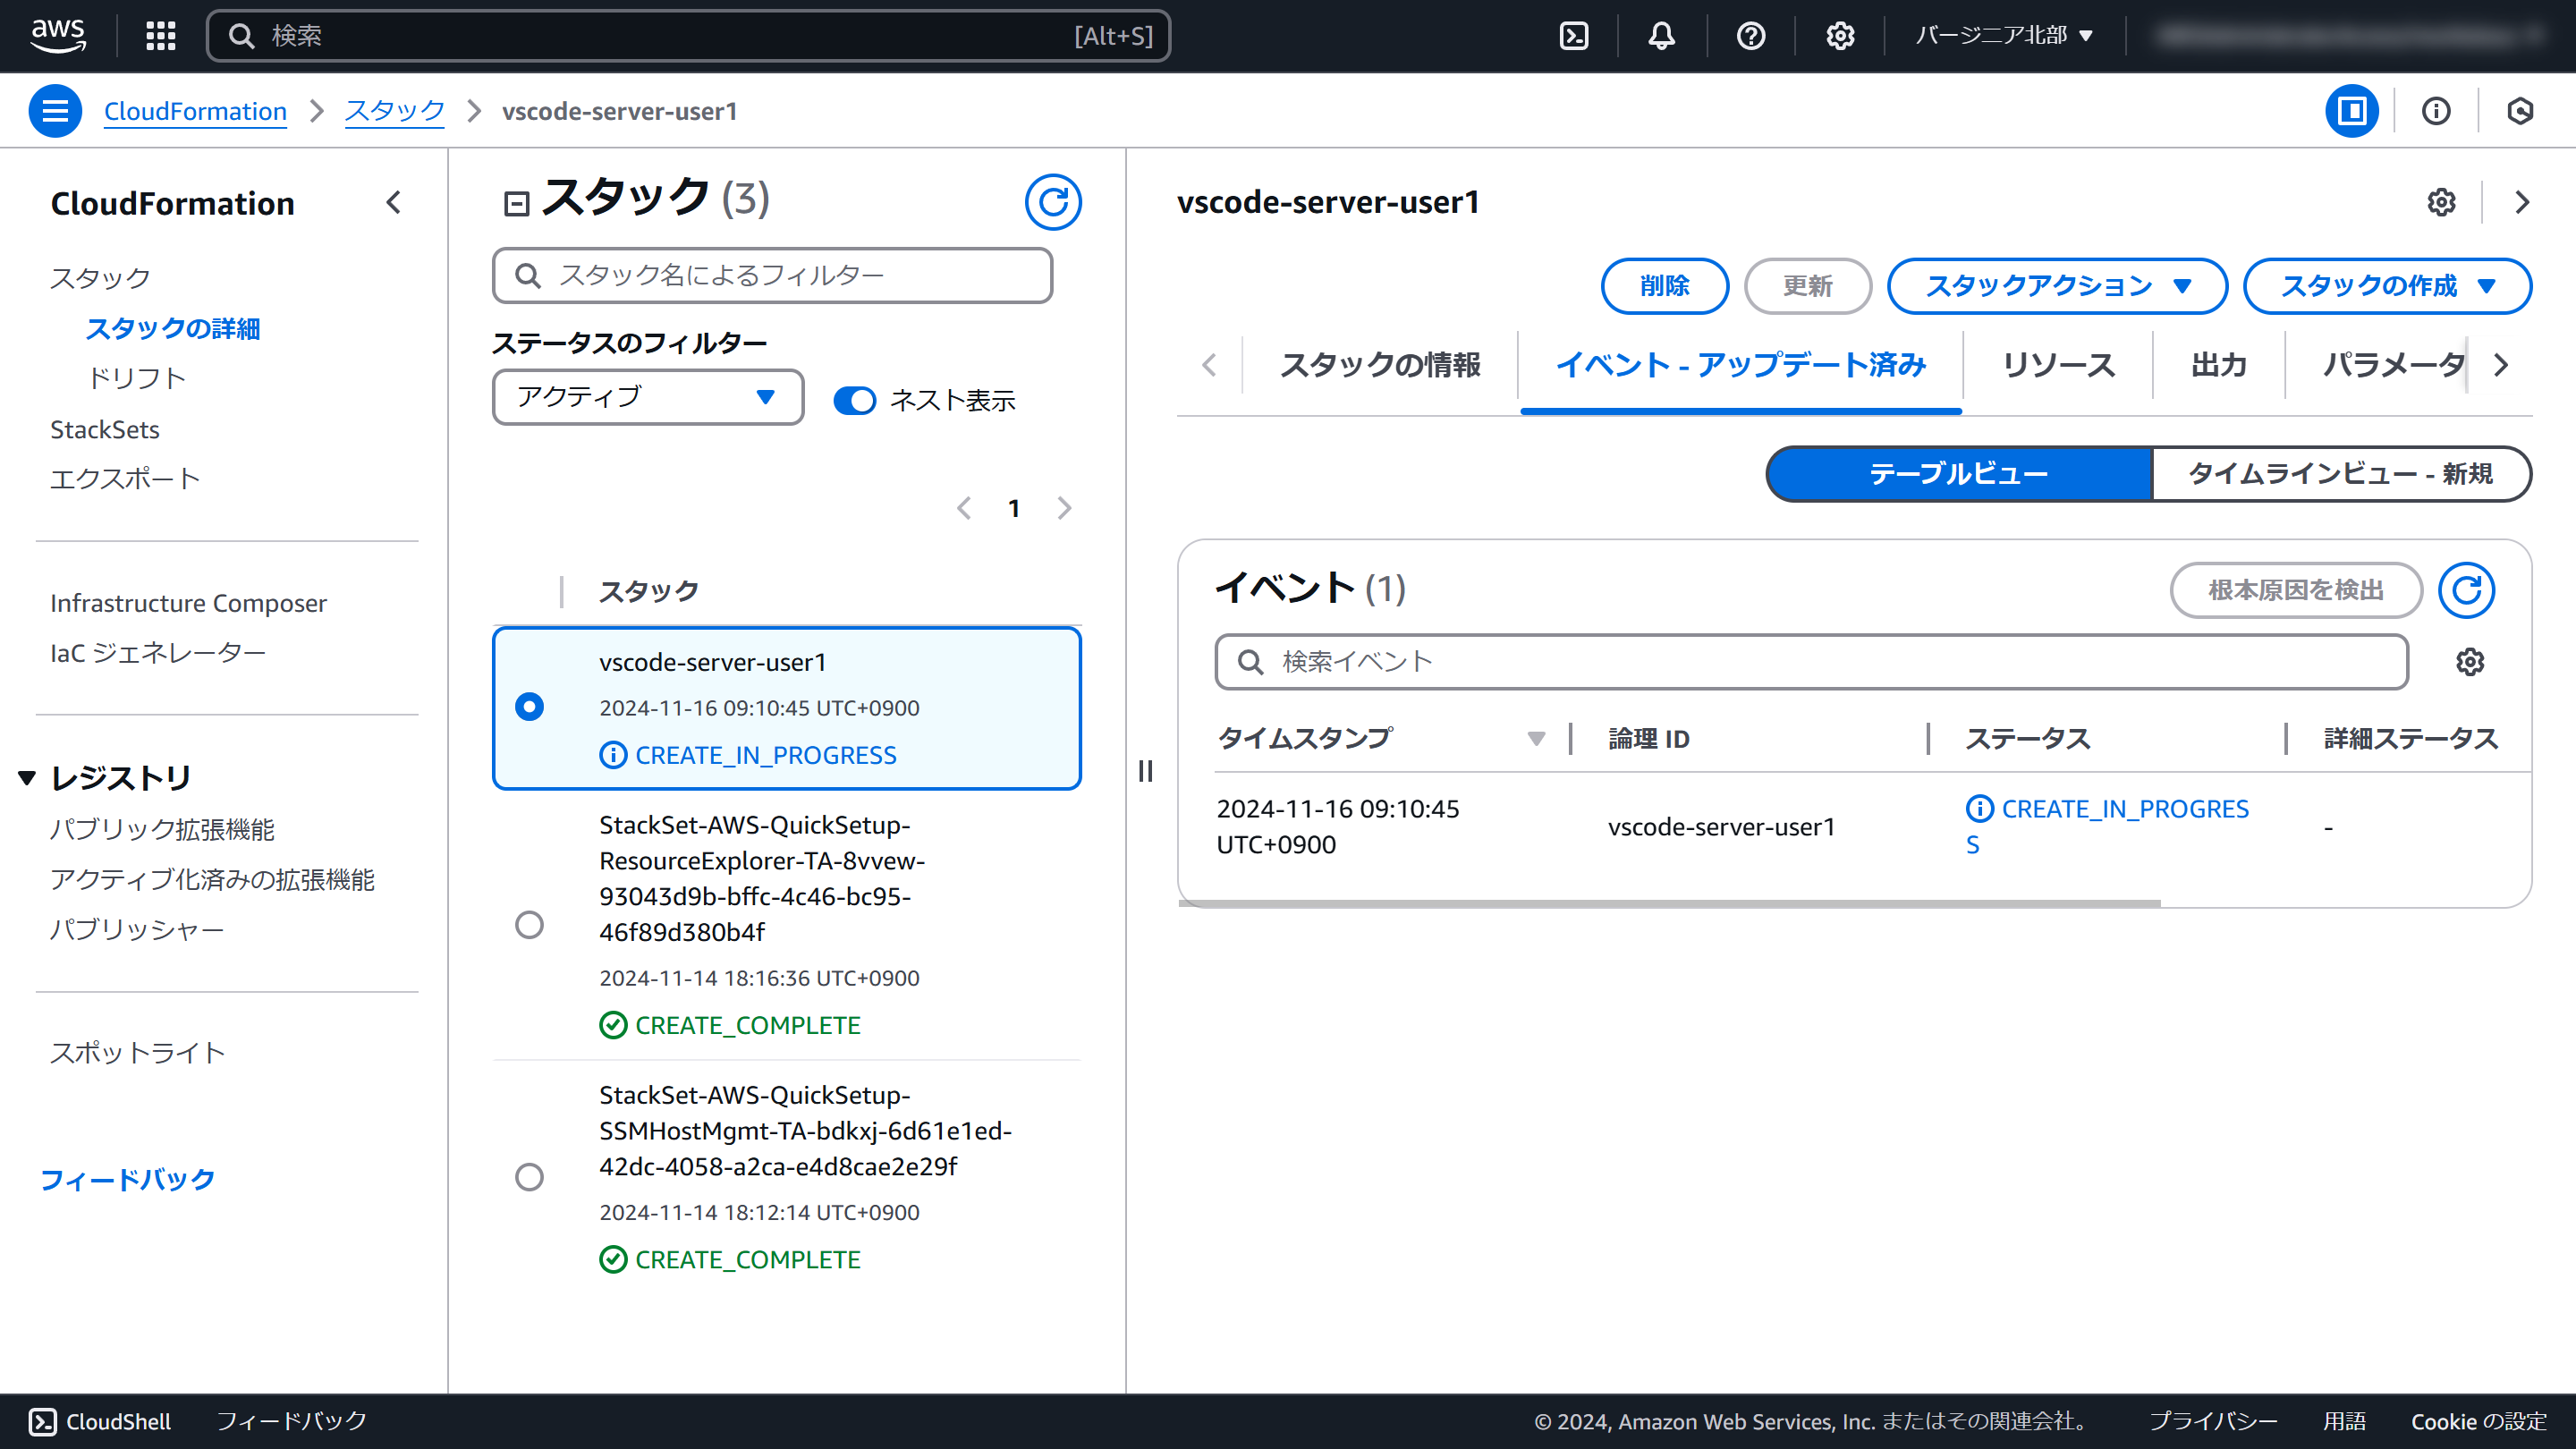Image resolution: width=2576 pixels, height=1449 pixels.
Task: Click the events horizontal scrollbar
Action: click(x=1669, y=903)
